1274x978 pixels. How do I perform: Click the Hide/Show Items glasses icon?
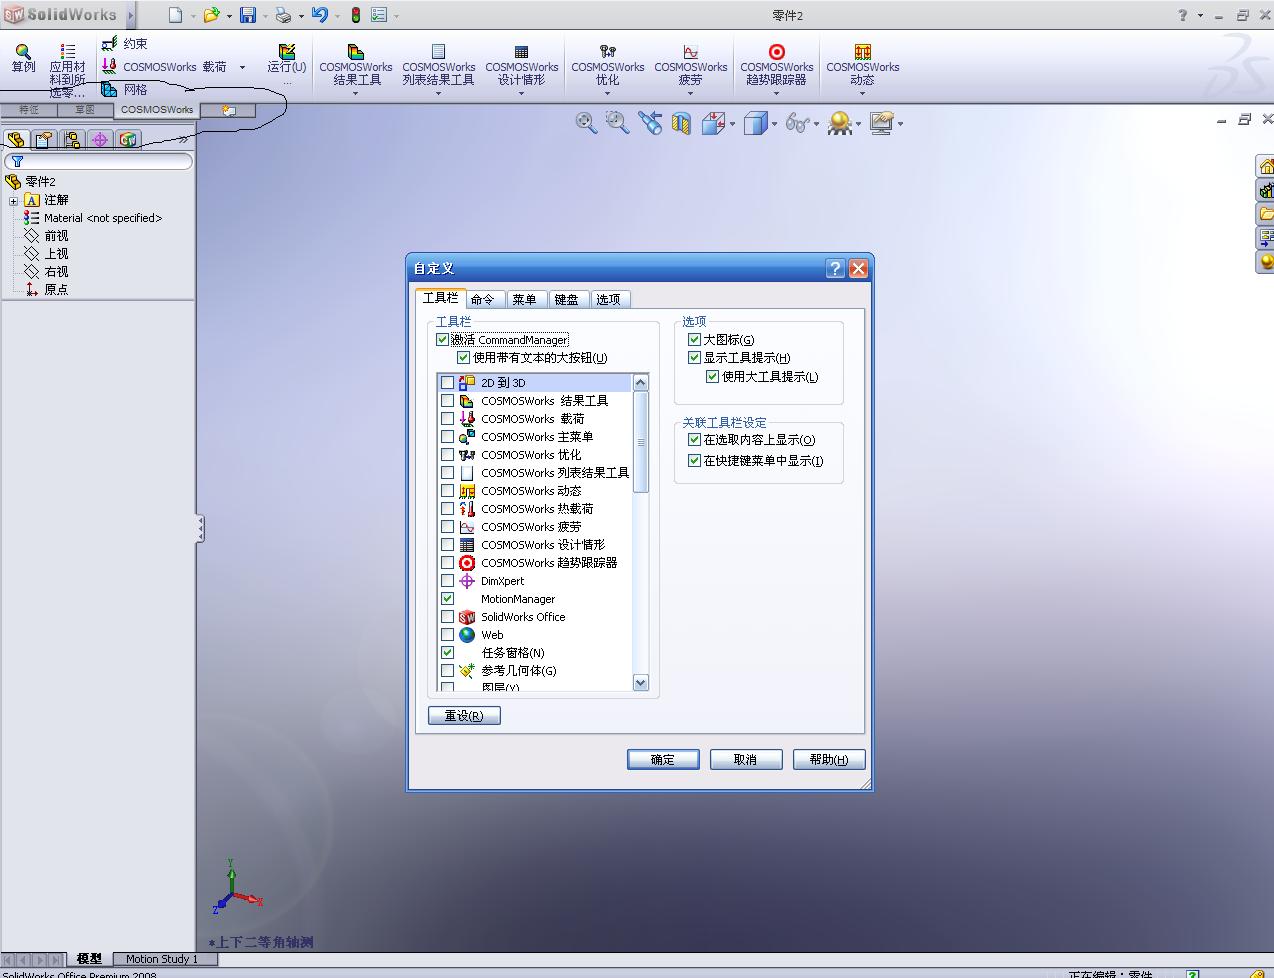click(x=797, y=123)
